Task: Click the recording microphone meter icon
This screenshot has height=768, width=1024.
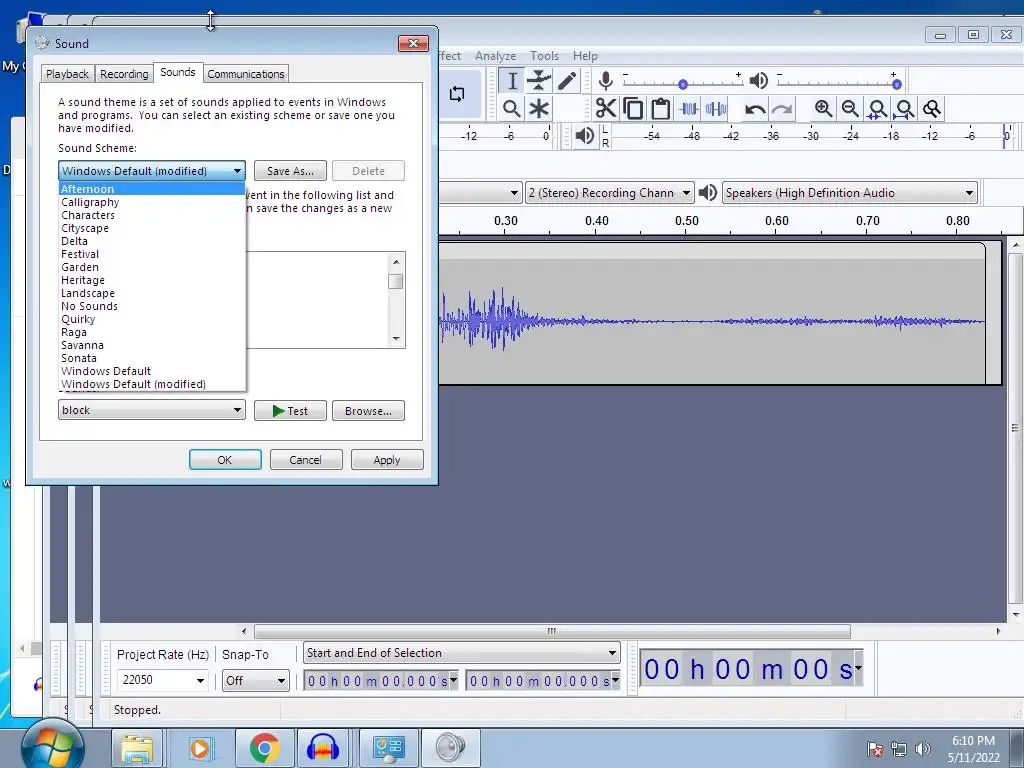Action: [605, 81]
